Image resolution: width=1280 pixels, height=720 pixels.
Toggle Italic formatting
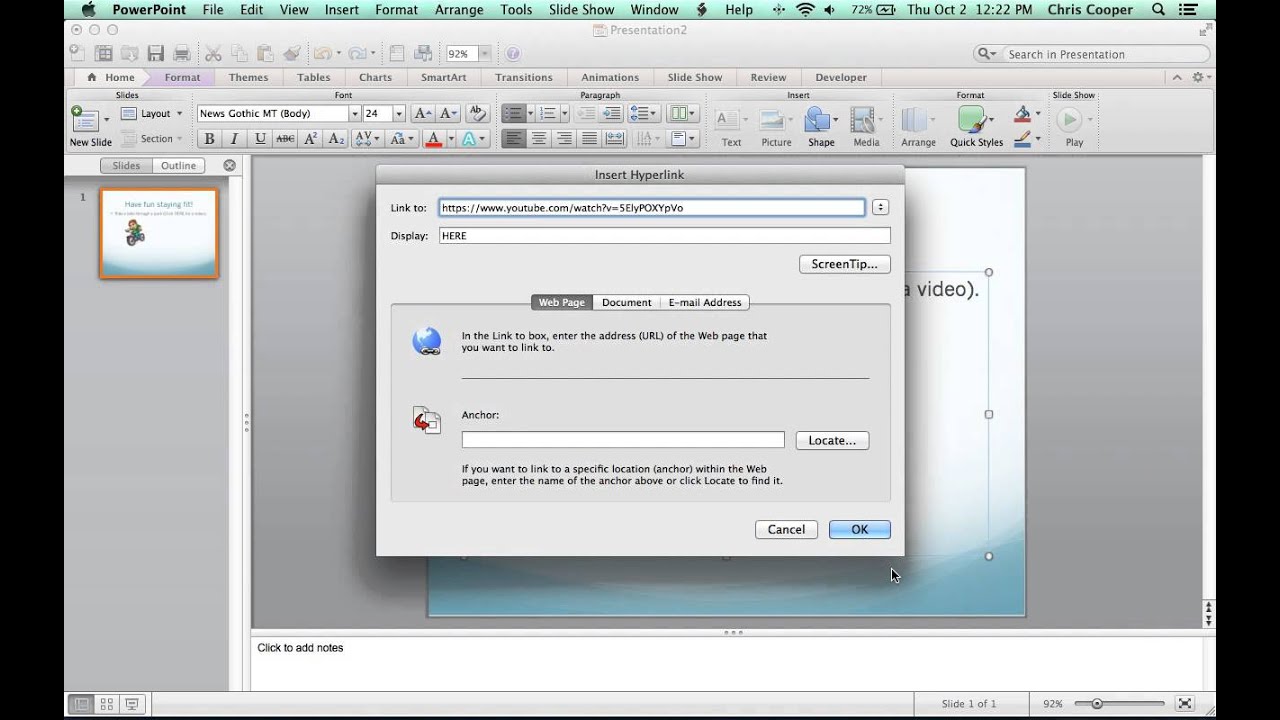click(x=235, y=139)
